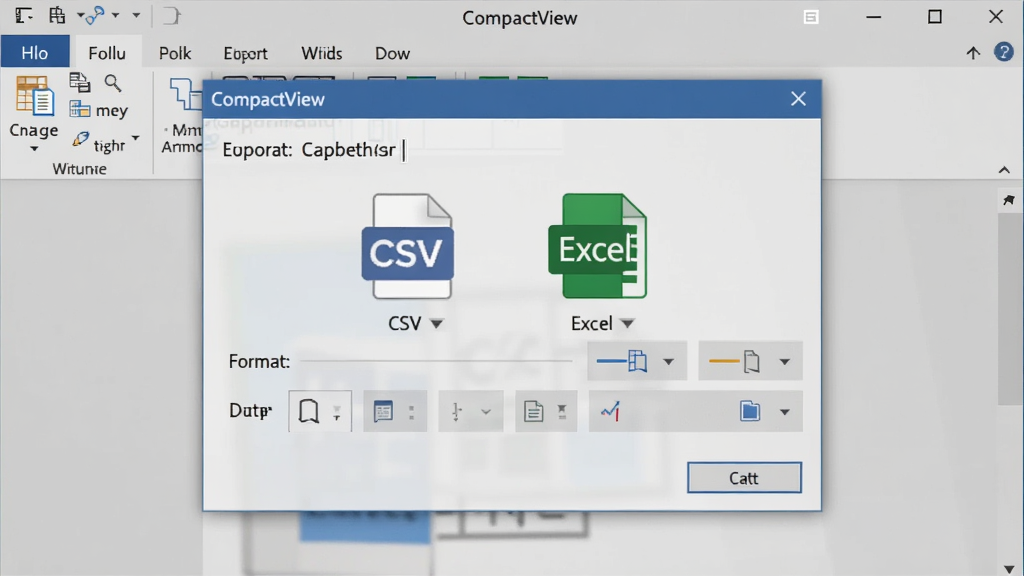The image size is (1024, 576).
Task: Open dropdown next to blue folder icon
Action: [x=784, y=412]
